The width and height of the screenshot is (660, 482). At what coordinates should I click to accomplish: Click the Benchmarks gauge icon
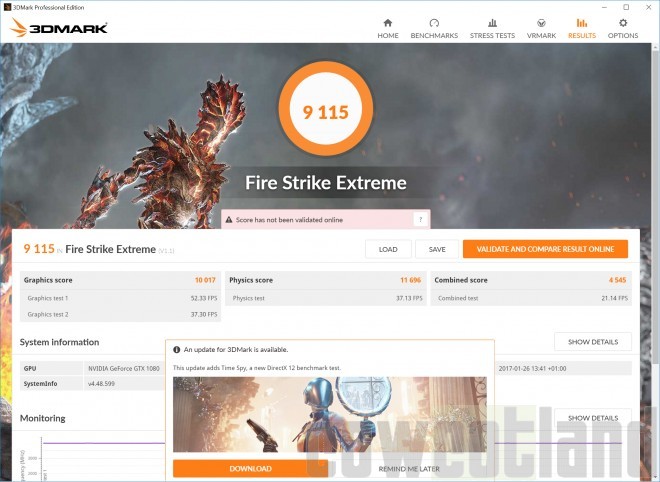[x=434, y=23]
